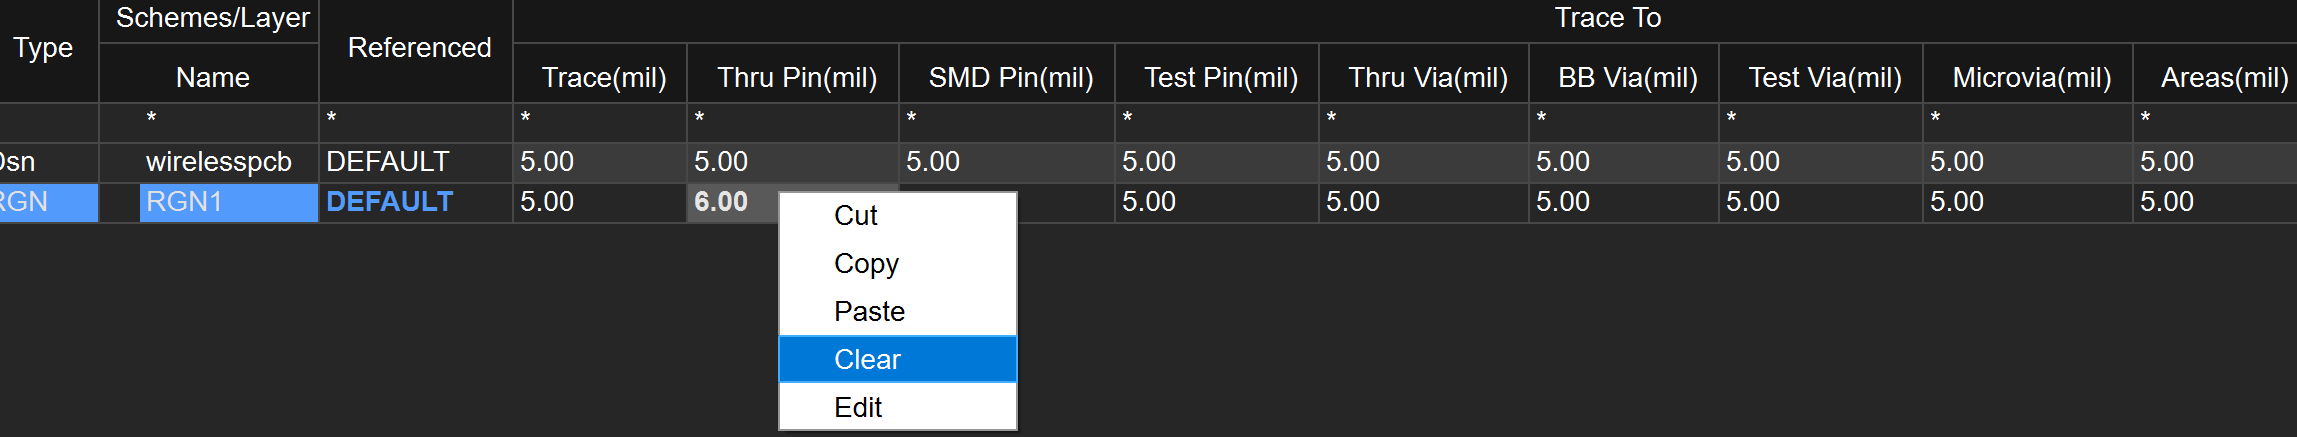Select the Thru Via(mil) column header
This screenshot has height=437, width=2297.
coord(1427,78)
